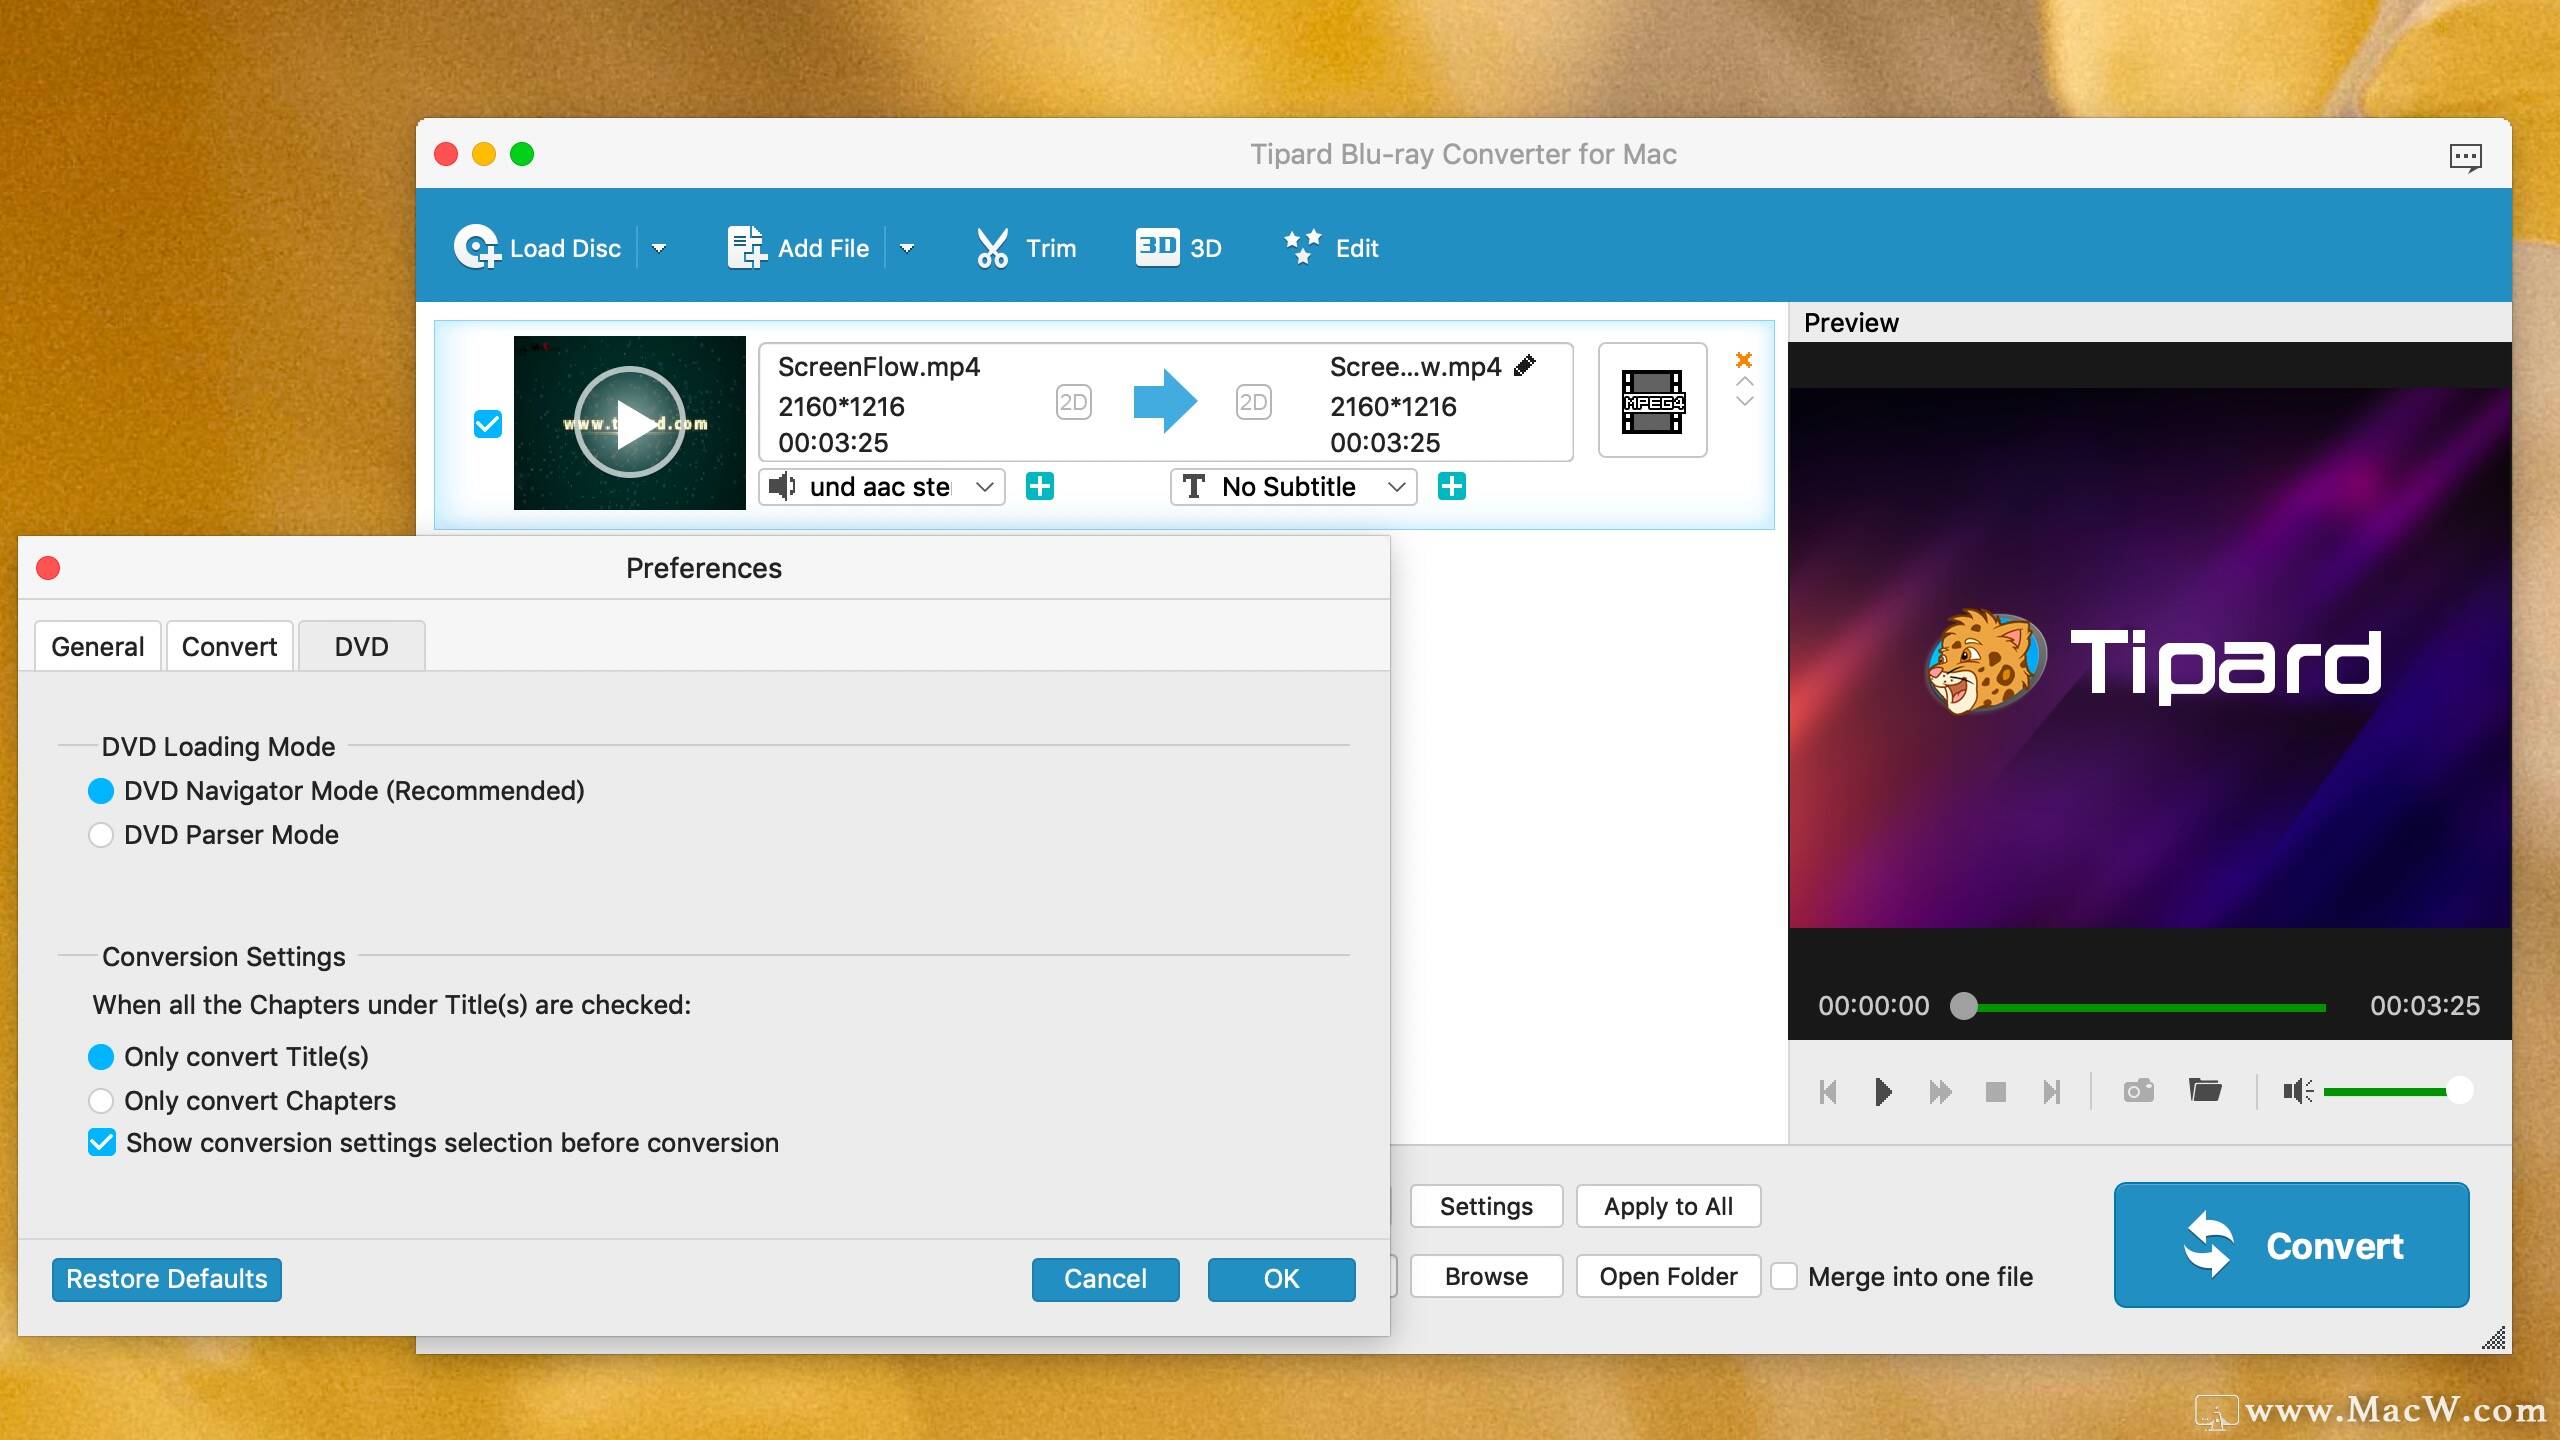This screenshot has height=1440, width=2560.
Task: Rename output file with pencil icon
Action: (x=1526, y=366)
